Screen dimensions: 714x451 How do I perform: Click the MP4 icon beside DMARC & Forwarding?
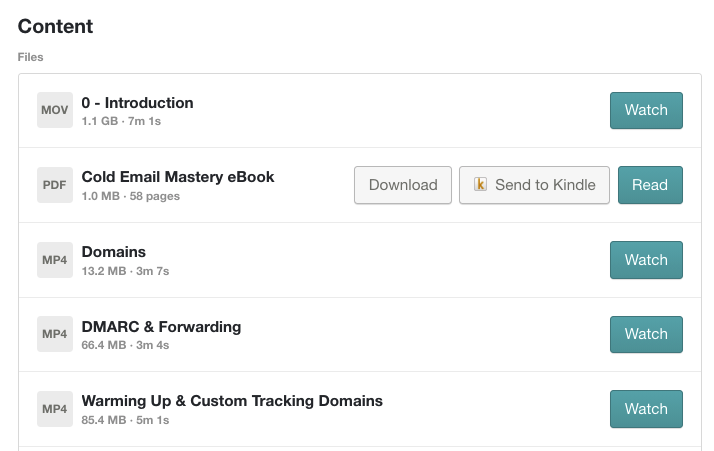(55, 334)
